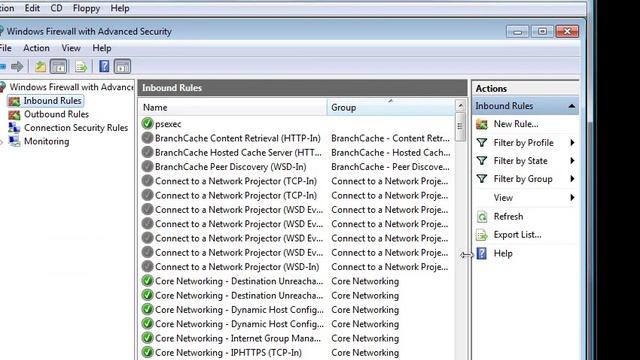Click the Outbound Rules tree icon

(14, 115)
